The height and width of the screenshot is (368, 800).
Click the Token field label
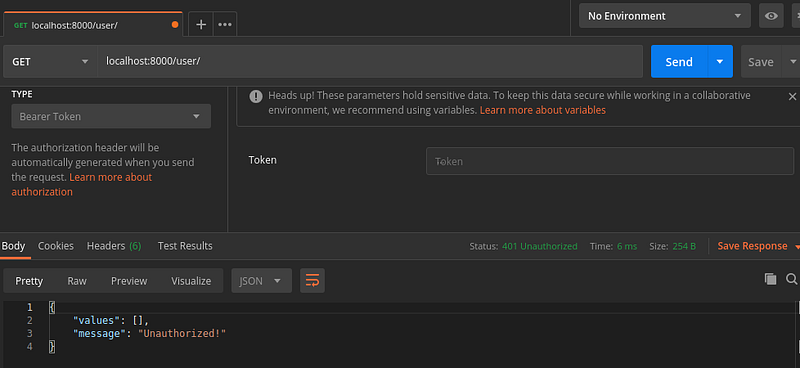coord(262,160)
